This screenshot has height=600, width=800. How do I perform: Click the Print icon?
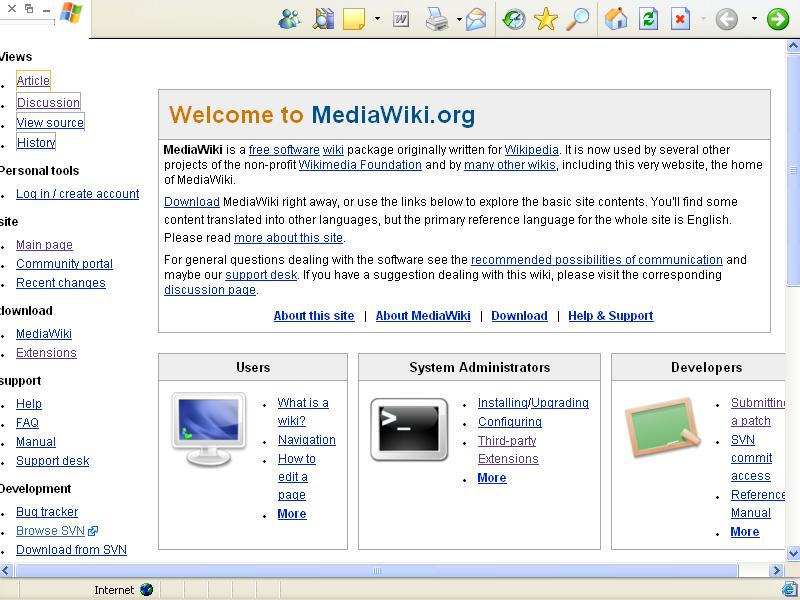437,19
